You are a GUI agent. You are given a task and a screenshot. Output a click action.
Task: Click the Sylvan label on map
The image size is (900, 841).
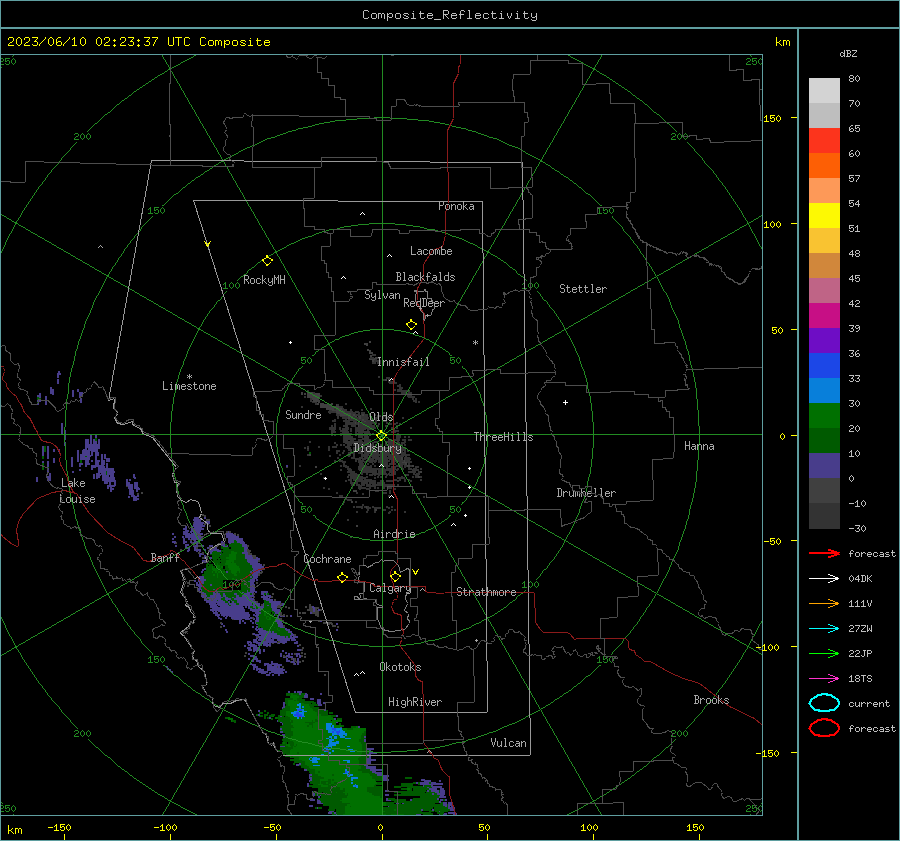[x=382, y=295]
